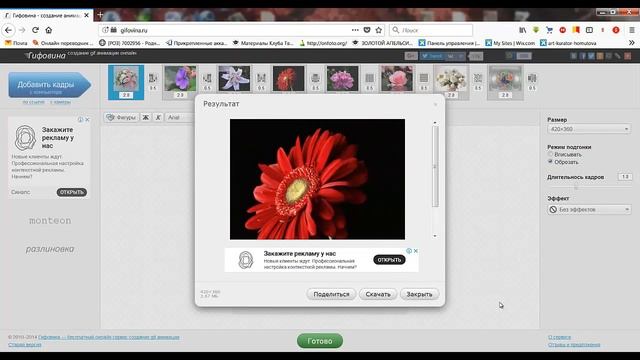The width and height of the screenshot is (640, 360).
Task: Click the transition icon after the red gerbera frame
Action: pyautogui.click(x=315, y=78)
